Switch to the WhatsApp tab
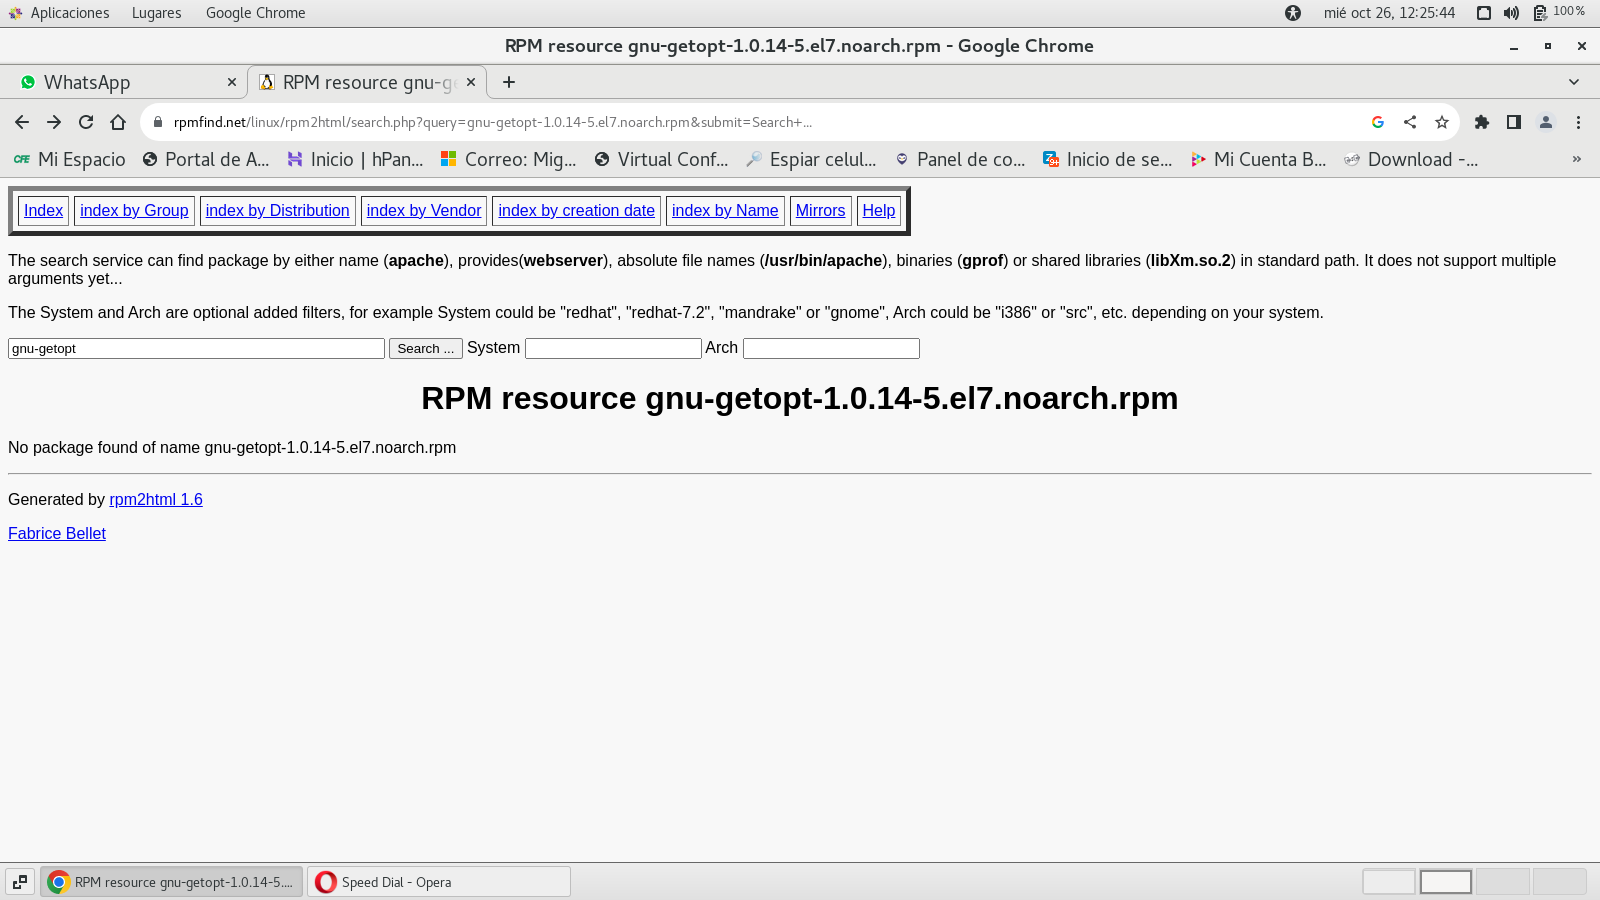 pyautogui.click(x=120, y=82)
